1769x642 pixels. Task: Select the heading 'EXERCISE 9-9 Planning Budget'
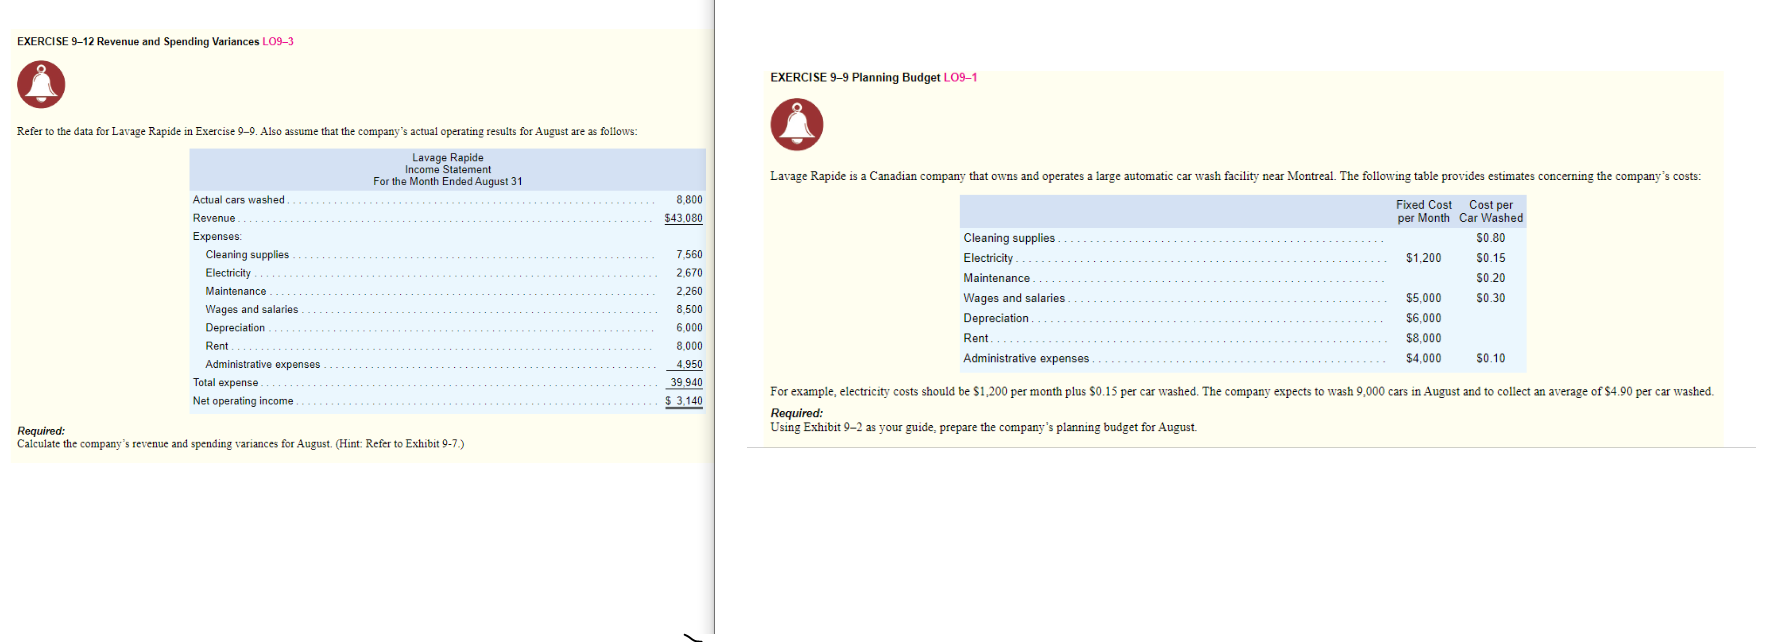[x=855, y=78]
